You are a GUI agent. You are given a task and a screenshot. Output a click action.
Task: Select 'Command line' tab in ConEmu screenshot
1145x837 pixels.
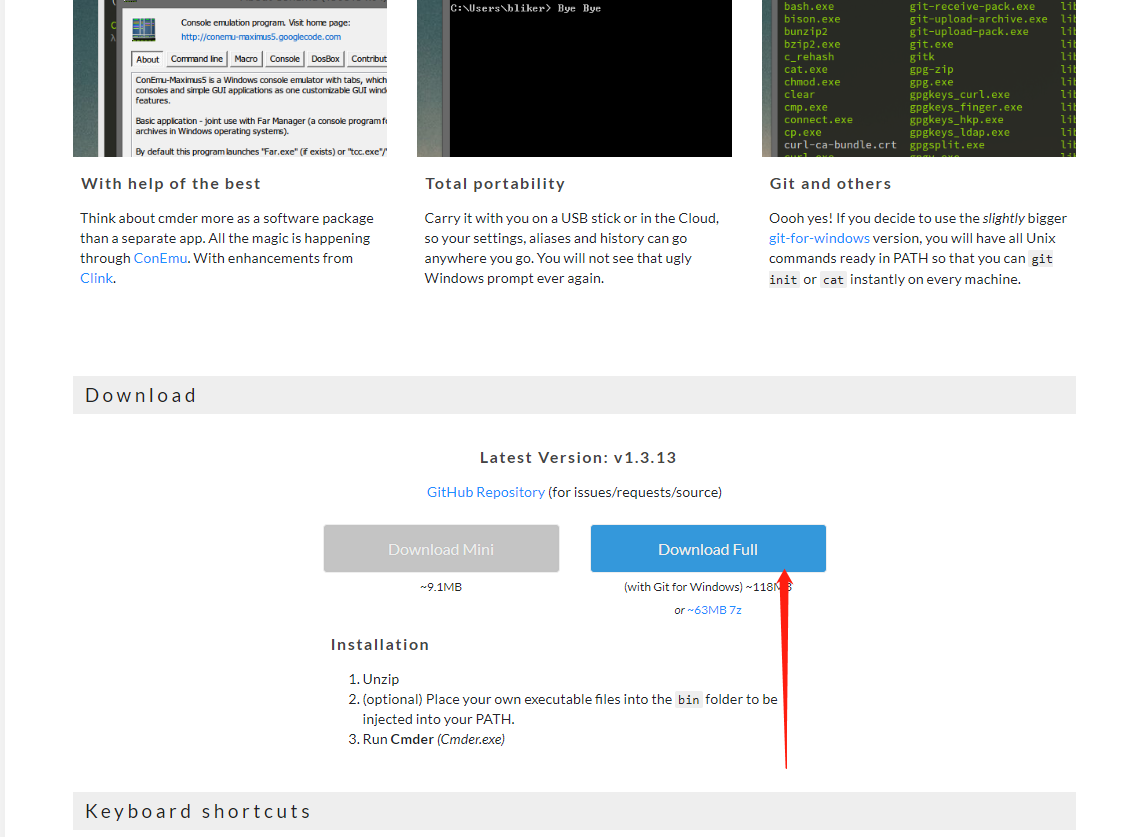(x=196, y=59)
